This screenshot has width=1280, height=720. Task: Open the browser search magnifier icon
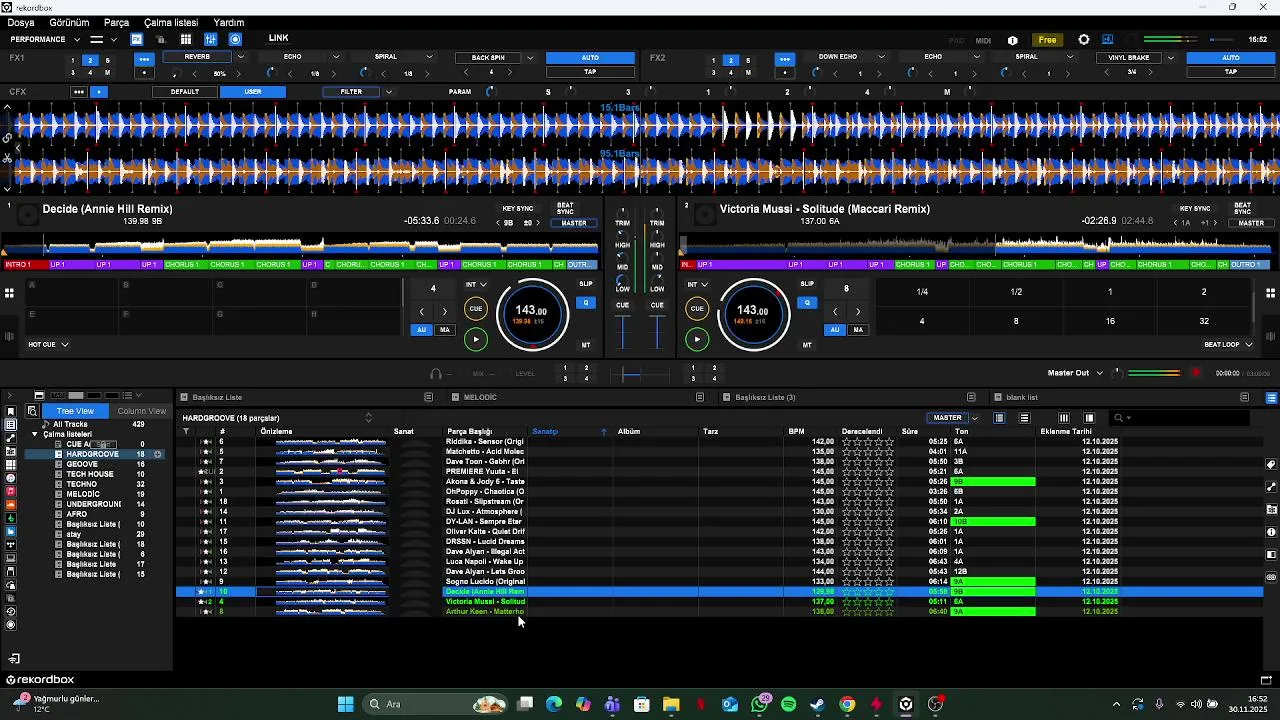[x=32, y=411]
